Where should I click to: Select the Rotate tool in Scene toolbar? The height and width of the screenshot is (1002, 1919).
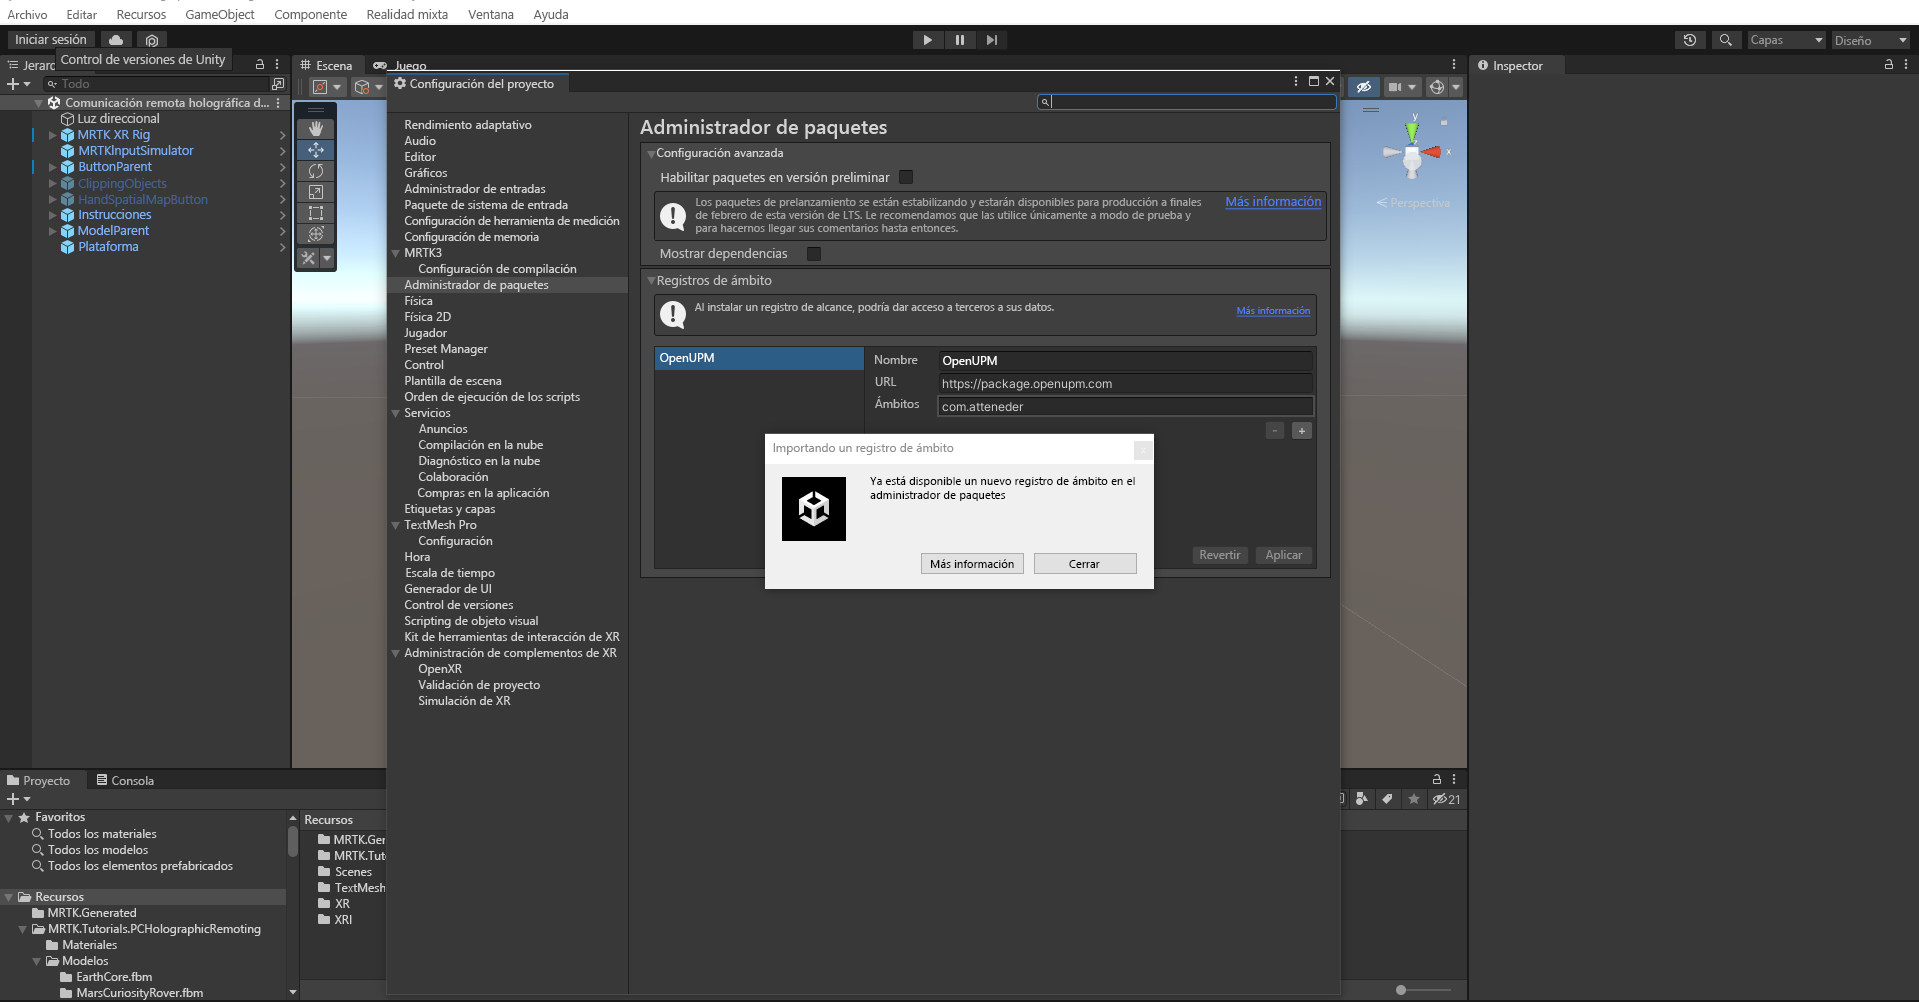[x=316, y=171]
